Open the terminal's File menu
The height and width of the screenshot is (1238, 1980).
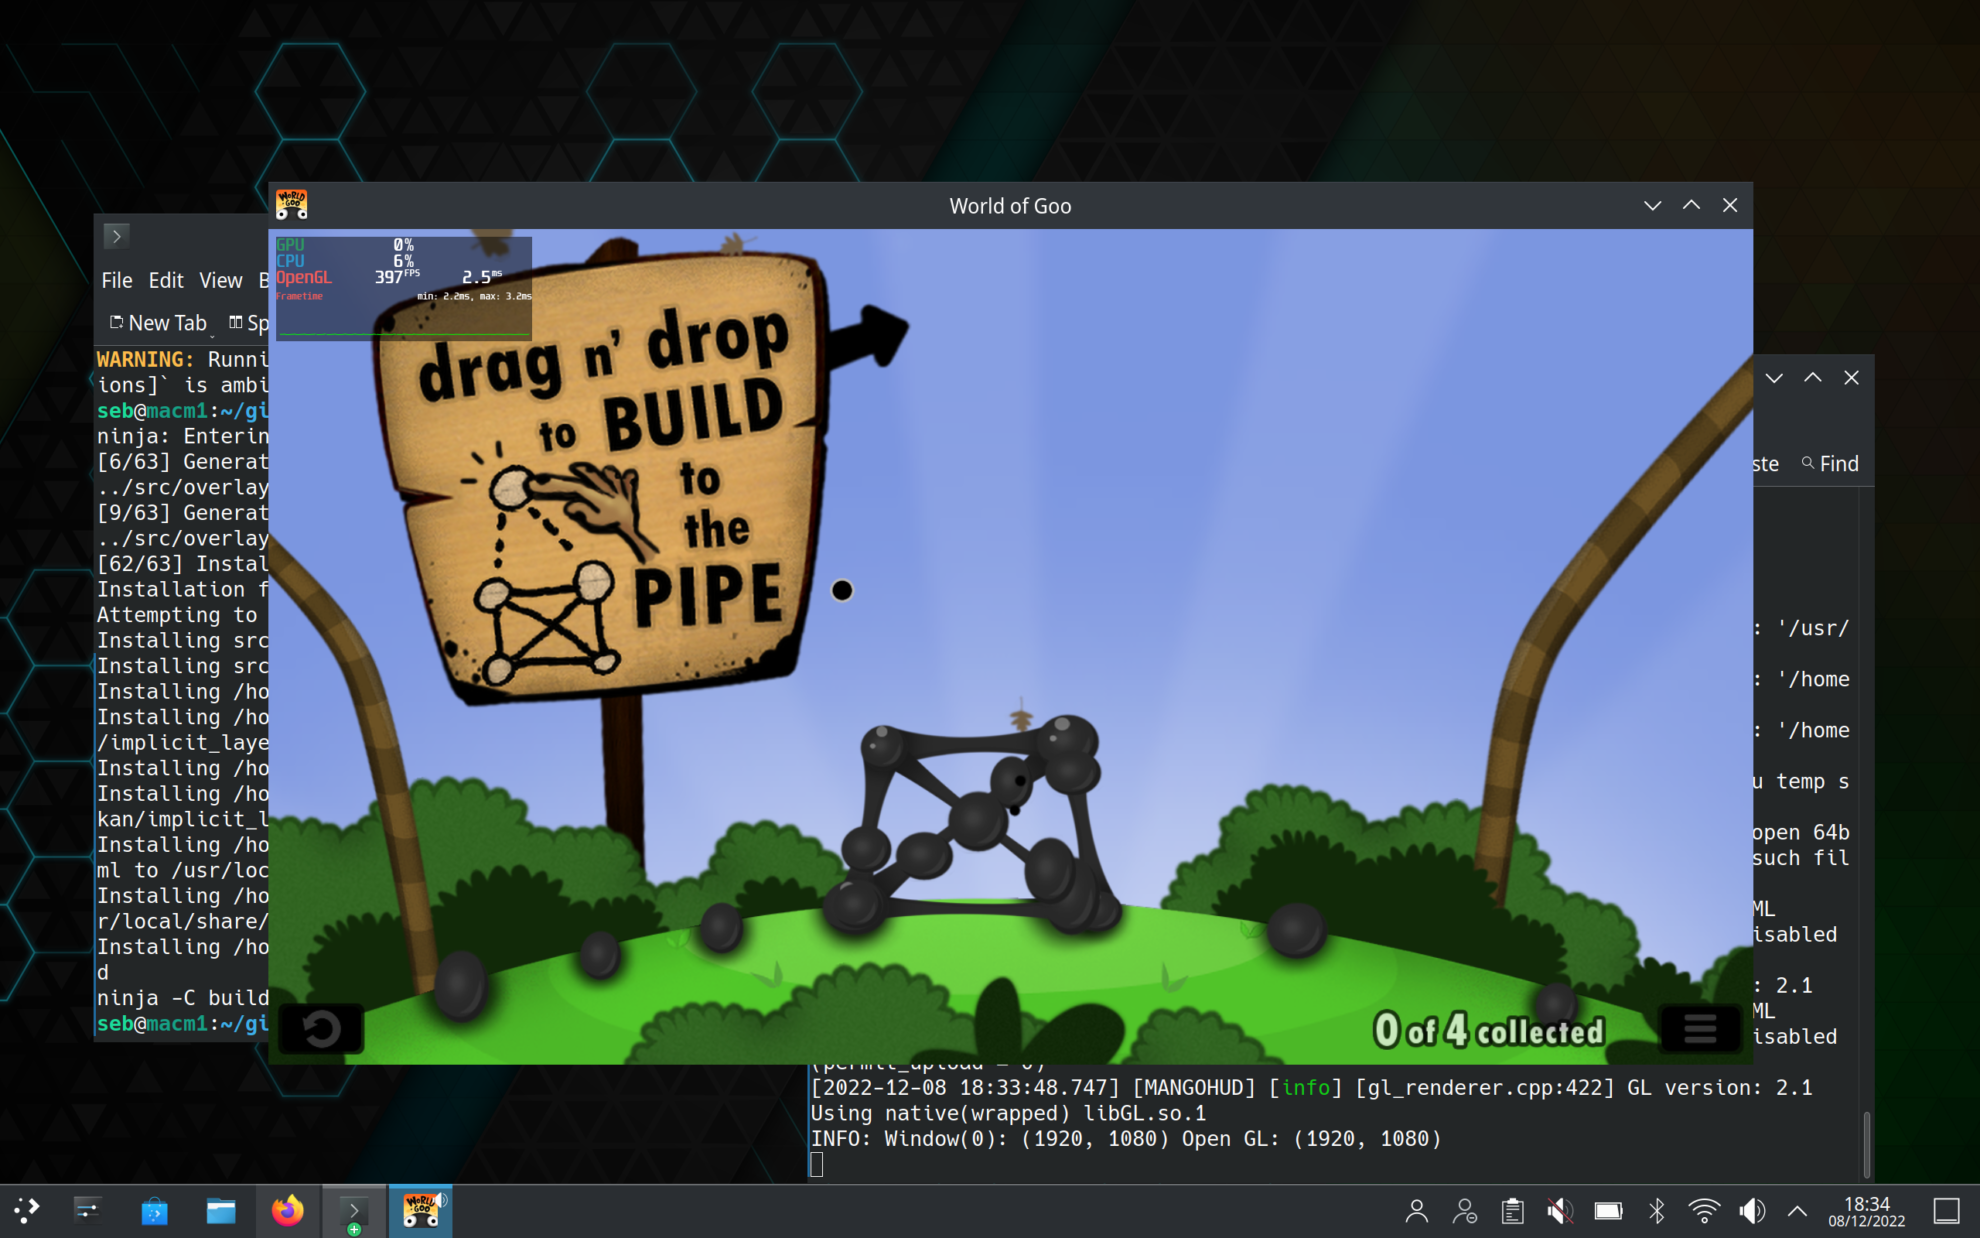(116, 280)
